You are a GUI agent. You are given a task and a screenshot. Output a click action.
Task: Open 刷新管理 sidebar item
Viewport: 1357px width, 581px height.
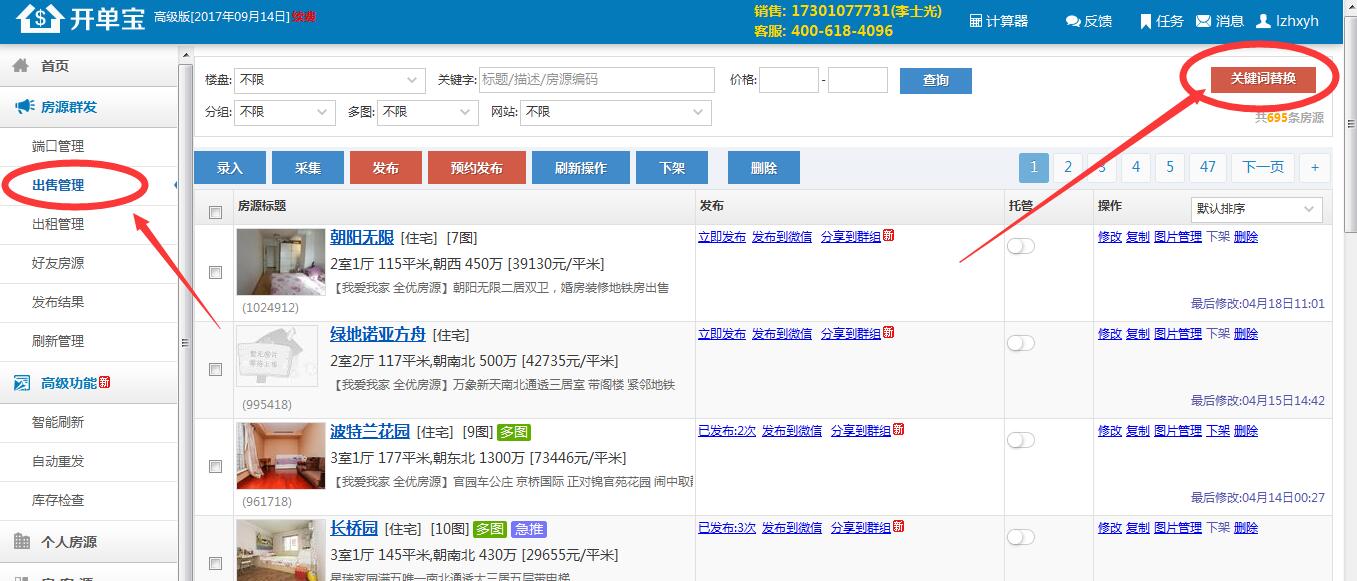click(58, 341)
